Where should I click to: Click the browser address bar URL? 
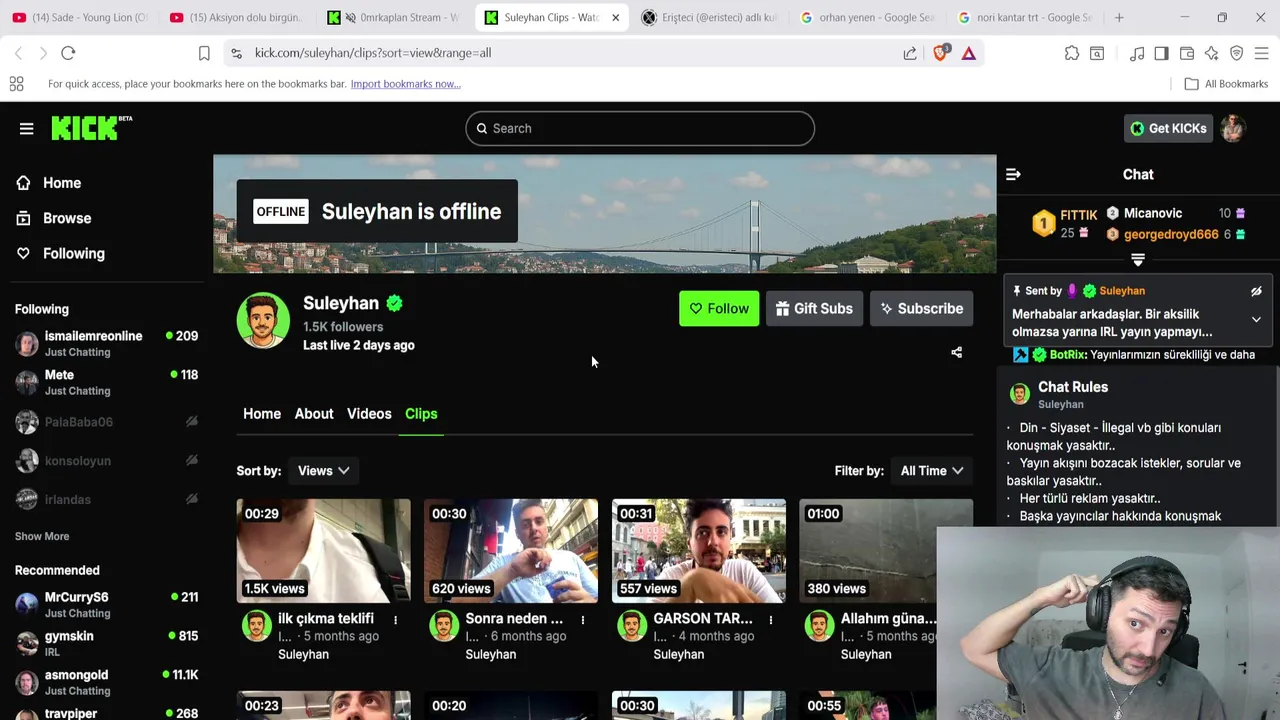point(373,53)
